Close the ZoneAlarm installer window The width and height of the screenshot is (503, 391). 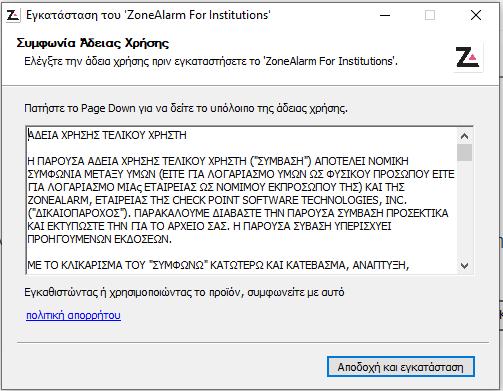(476, 15)
